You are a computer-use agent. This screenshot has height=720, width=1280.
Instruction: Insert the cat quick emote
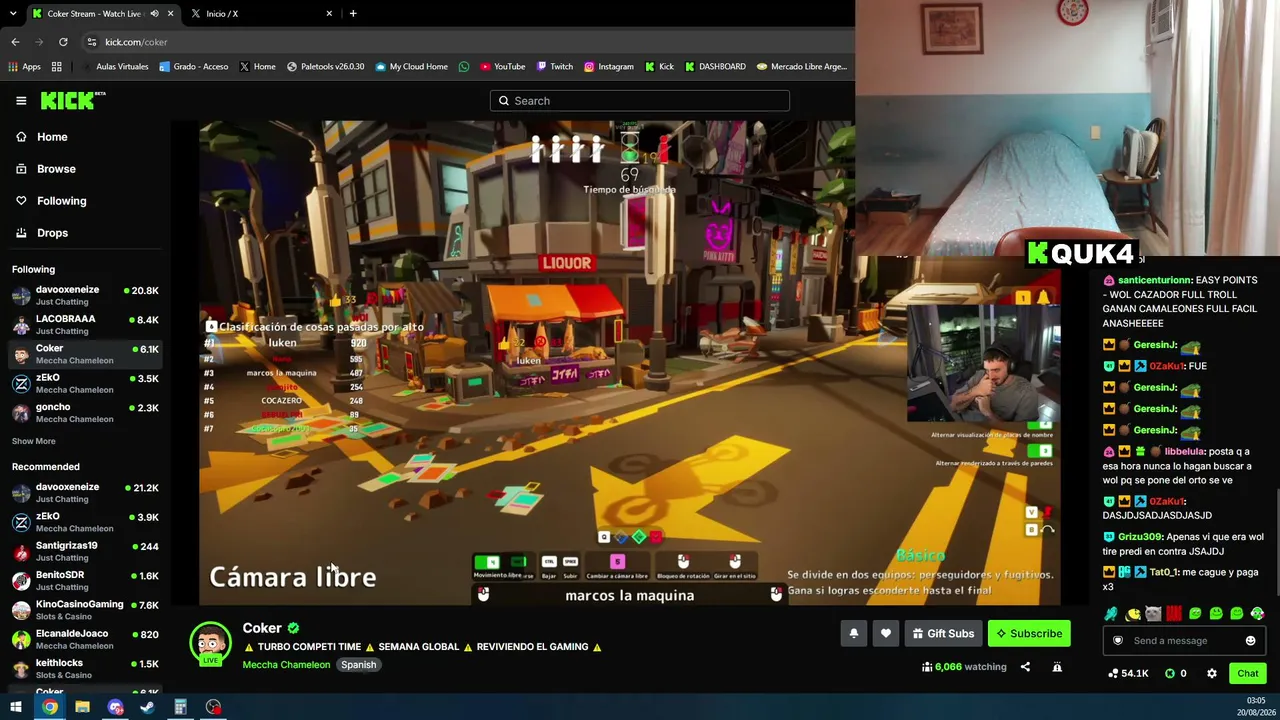(1153, 614)
